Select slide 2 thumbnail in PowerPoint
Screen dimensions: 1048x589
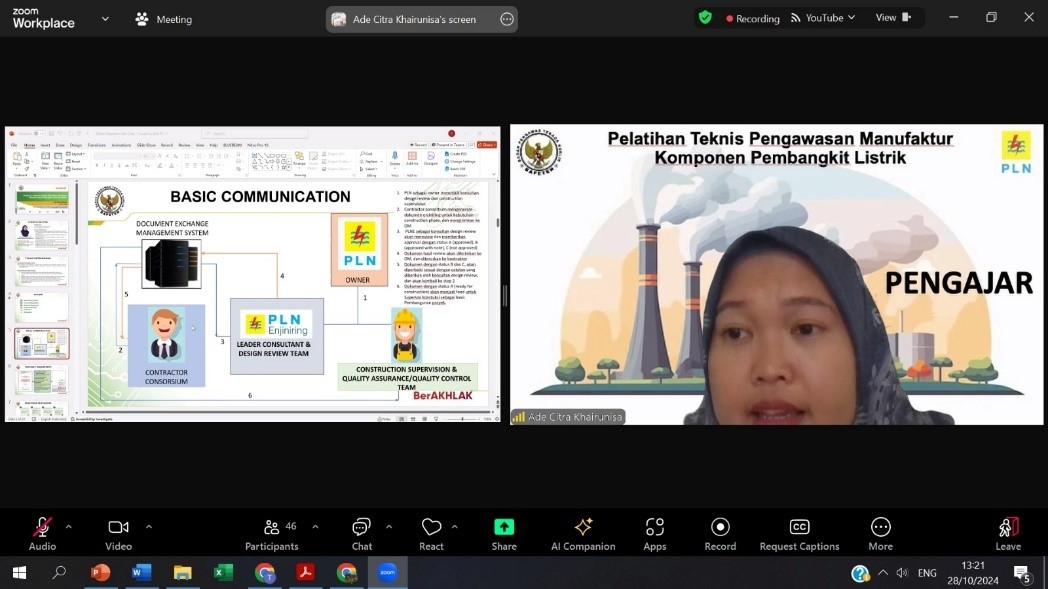pyautogui.click(x=41, y=235)
